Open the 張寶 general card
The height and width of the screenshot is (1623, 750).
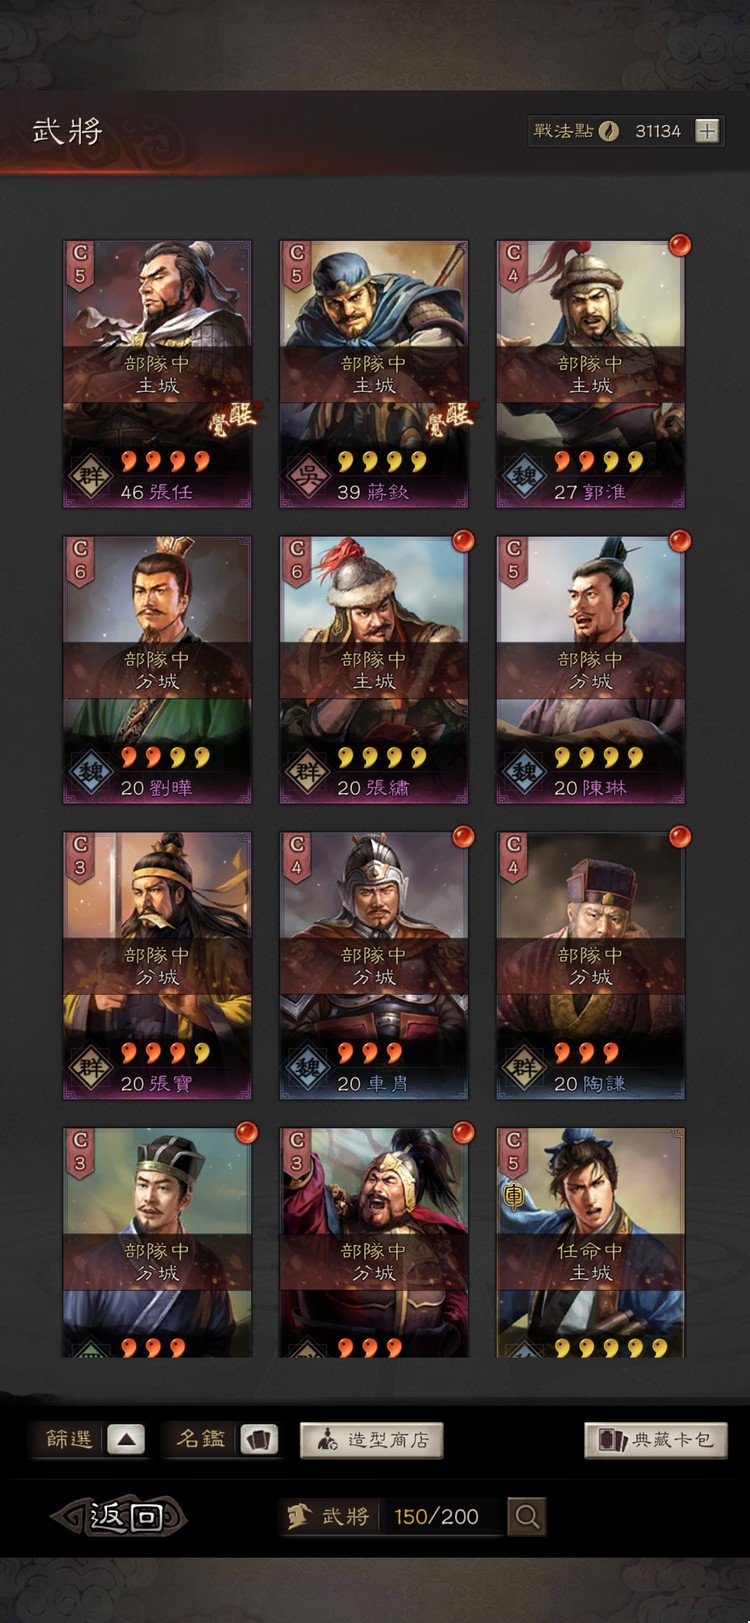click(x=157, y=966)
